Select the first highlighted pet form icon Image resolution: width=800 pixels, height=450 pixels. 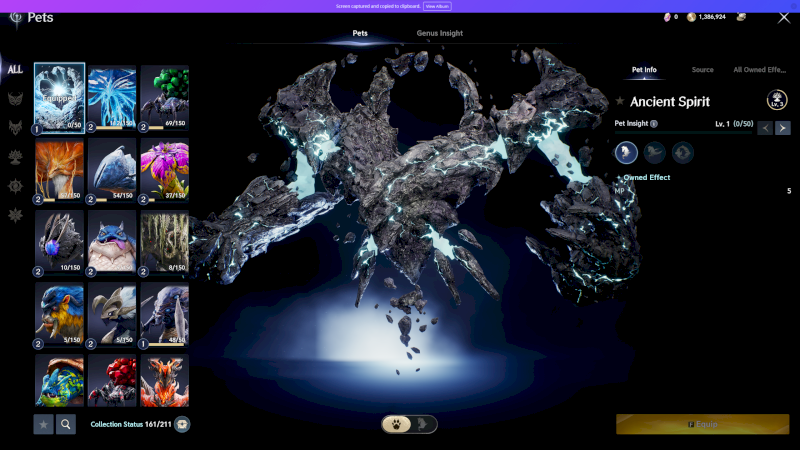[x=626, y=153]
